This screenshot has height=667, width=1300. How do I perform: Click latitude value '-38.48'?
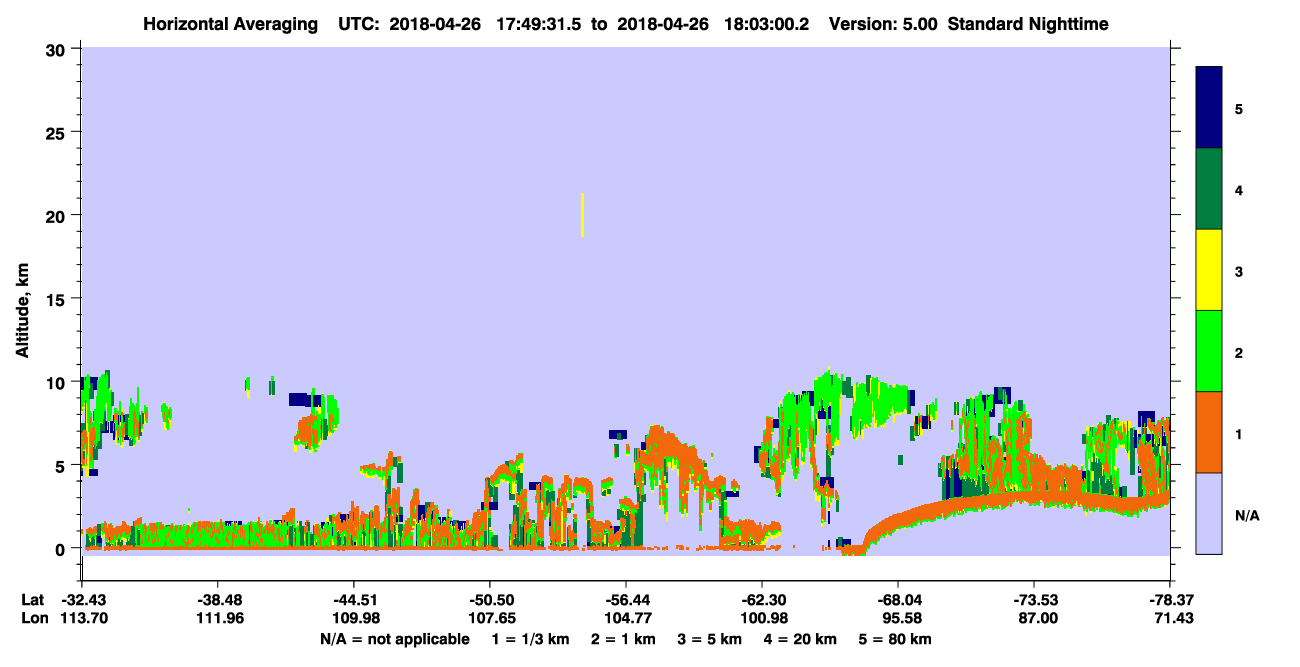coord(217,600)
